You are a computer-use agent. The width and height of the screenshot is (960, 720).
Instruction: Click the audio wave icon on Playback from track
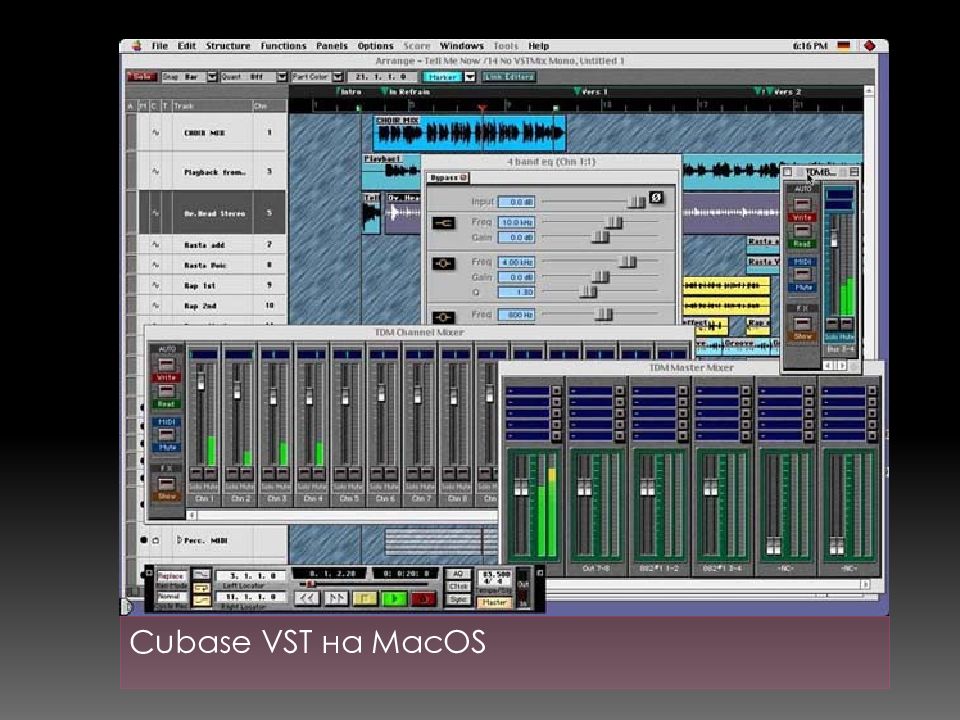pos(156,172)
